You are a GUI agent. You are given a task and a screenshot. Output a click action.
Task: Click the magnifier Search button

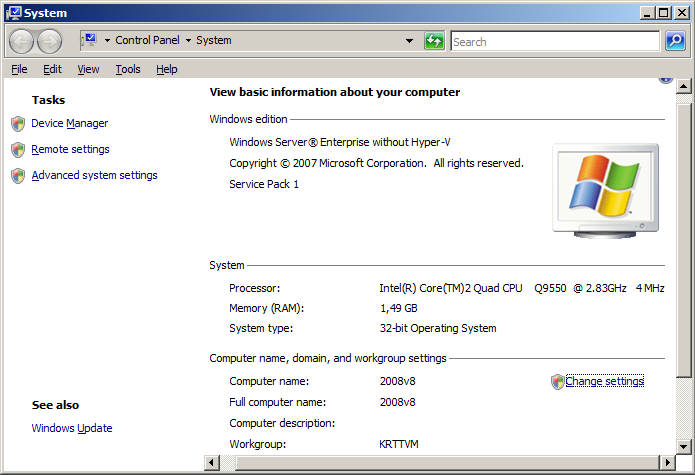click(675, 41)
